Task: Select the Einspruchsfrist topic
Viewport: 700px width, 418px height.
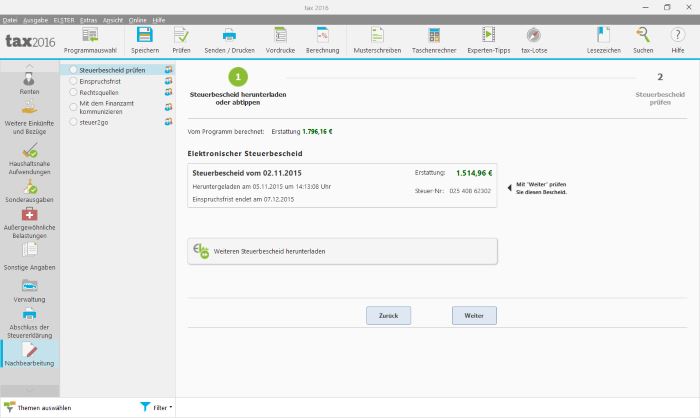Action: click(100, 81)
